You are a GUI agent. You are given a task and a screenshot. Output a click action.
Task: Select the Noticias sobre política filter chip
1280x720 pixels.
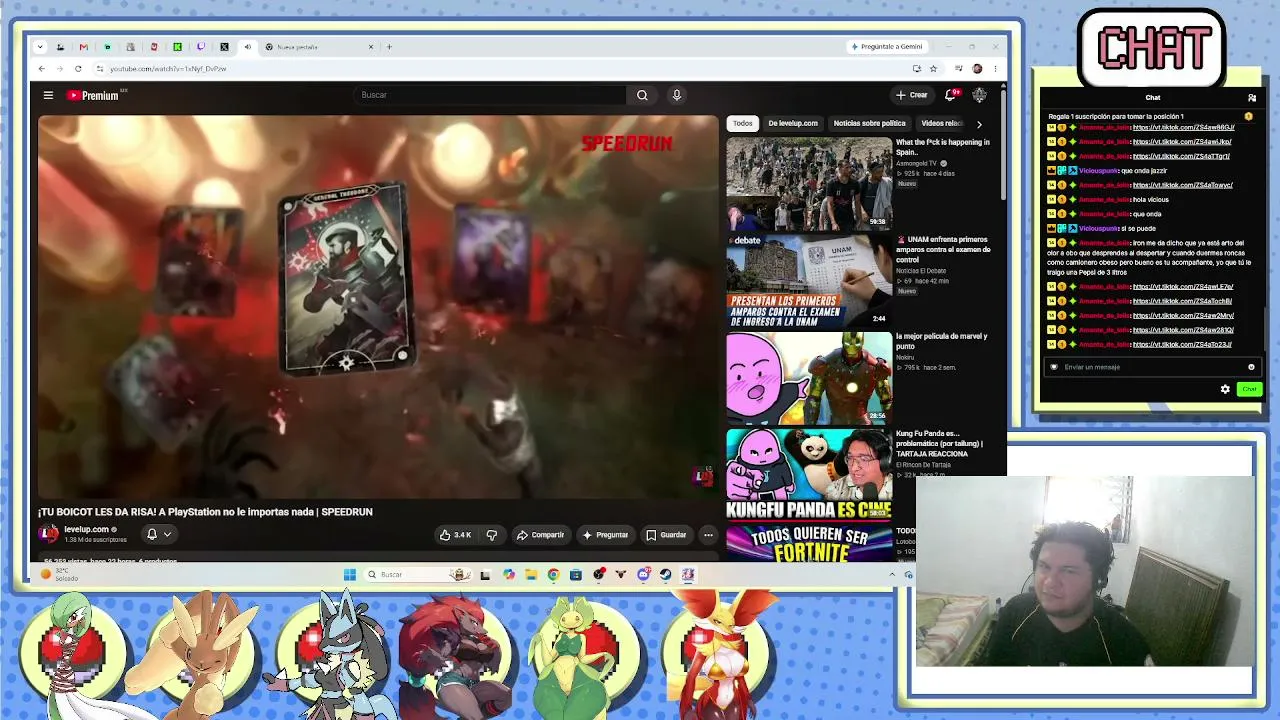pyautogui.click(x=869, y=124)
